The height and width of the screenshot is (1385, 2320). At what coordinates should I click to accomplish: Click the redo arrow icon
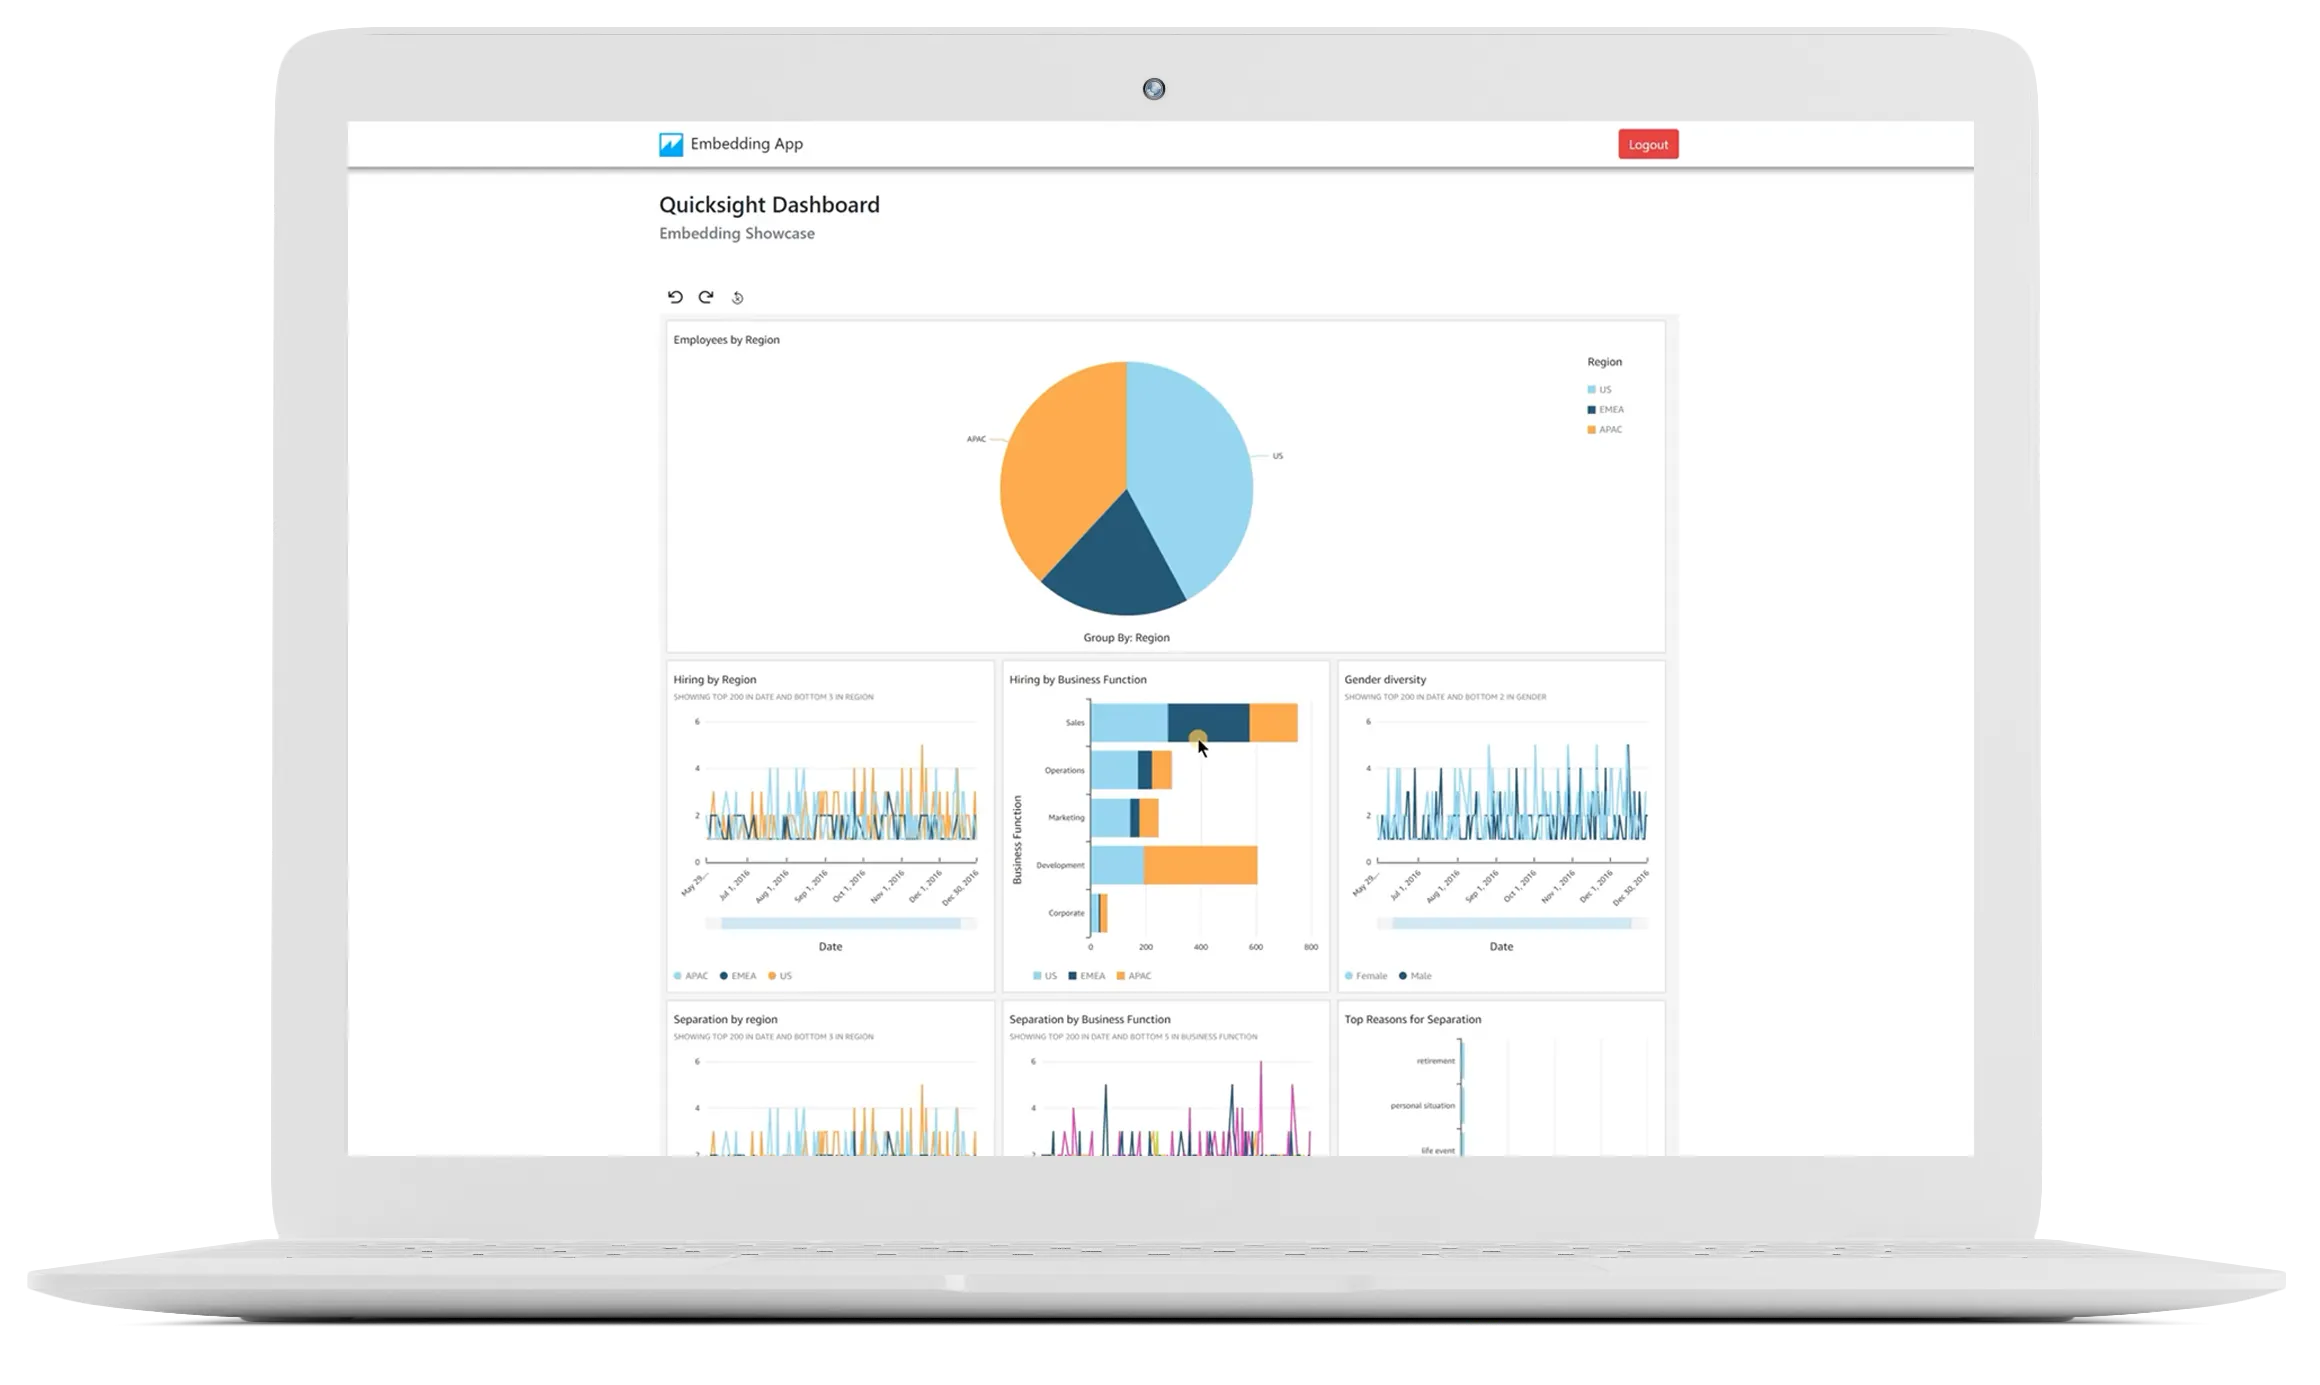706,297
